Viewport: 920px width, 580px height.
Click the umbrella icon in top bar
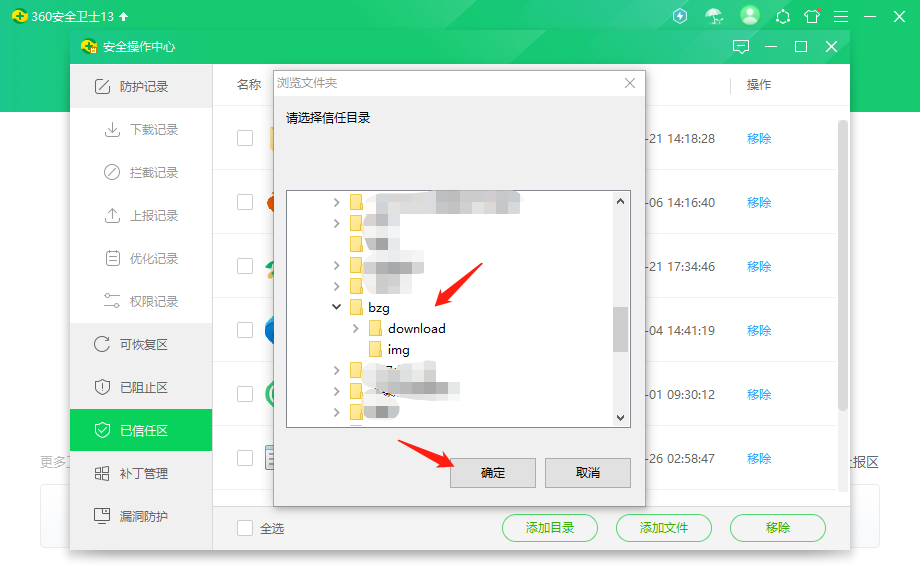coord(714,16)
